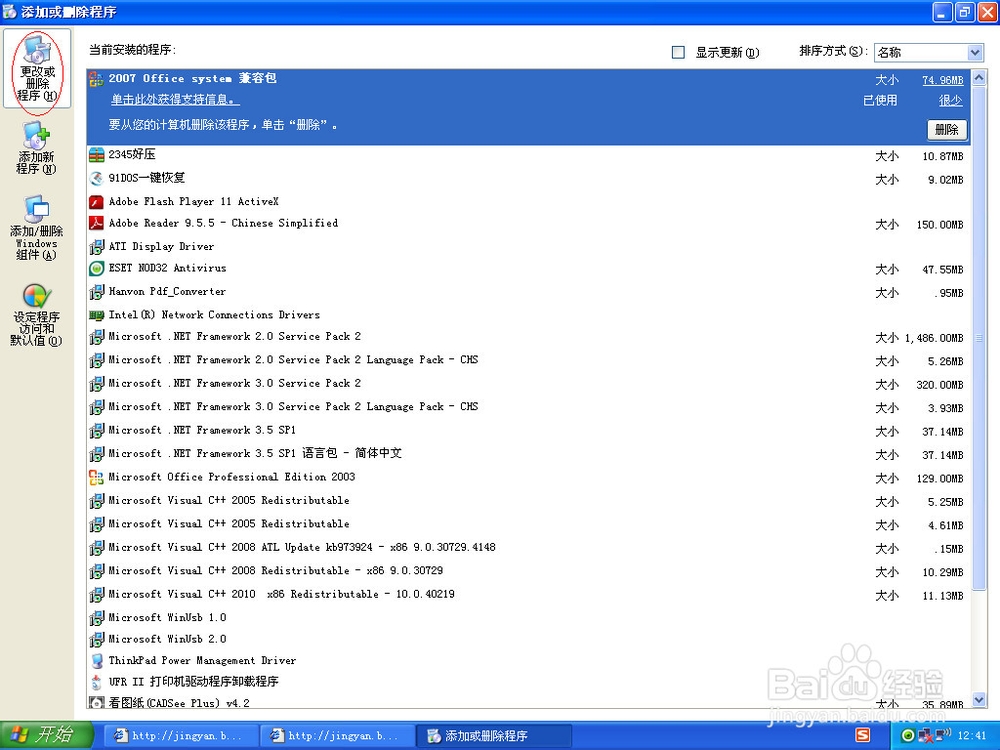Click the ATI Display Driver icon
The image size is (1000, 750).
click(96, 247)
